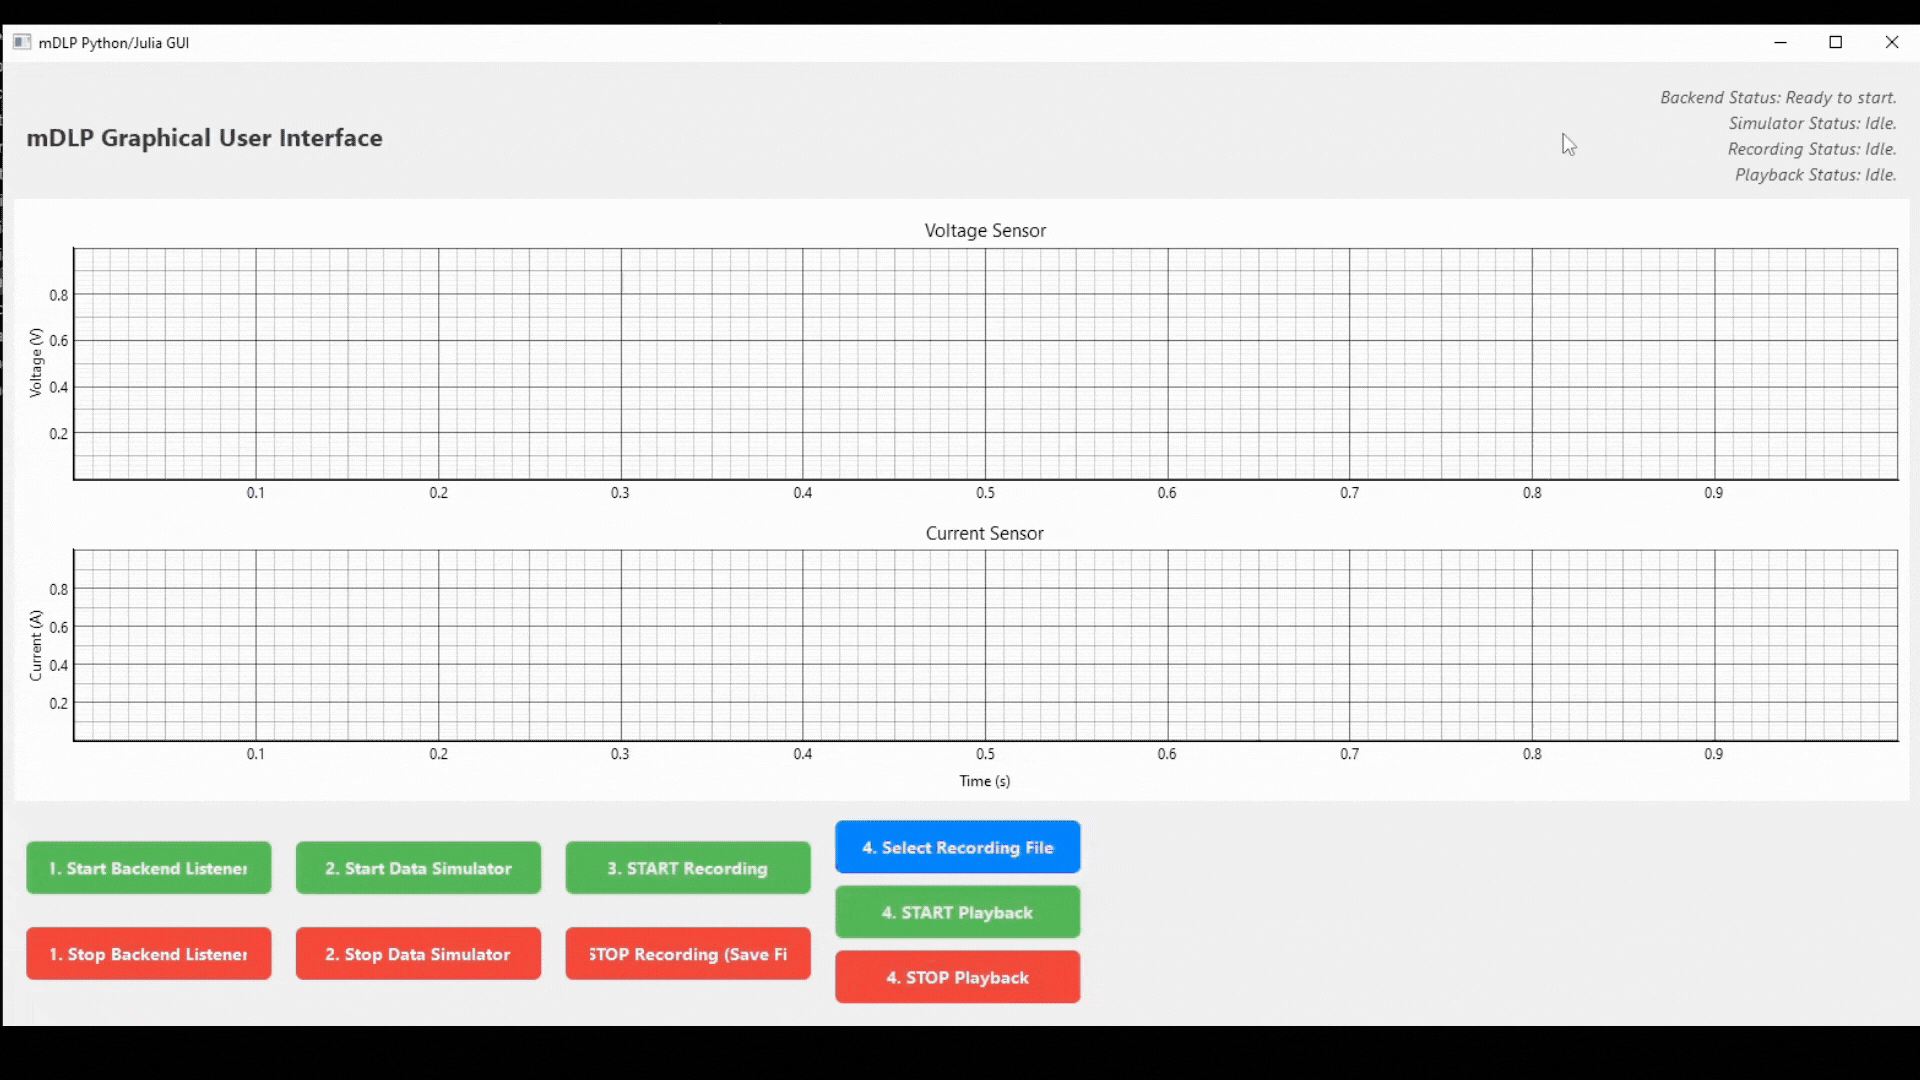The width and height of the screenshot is (1920, 1080).
Task: Click the Time (s) axis label
Action: [x=985, y=781]
